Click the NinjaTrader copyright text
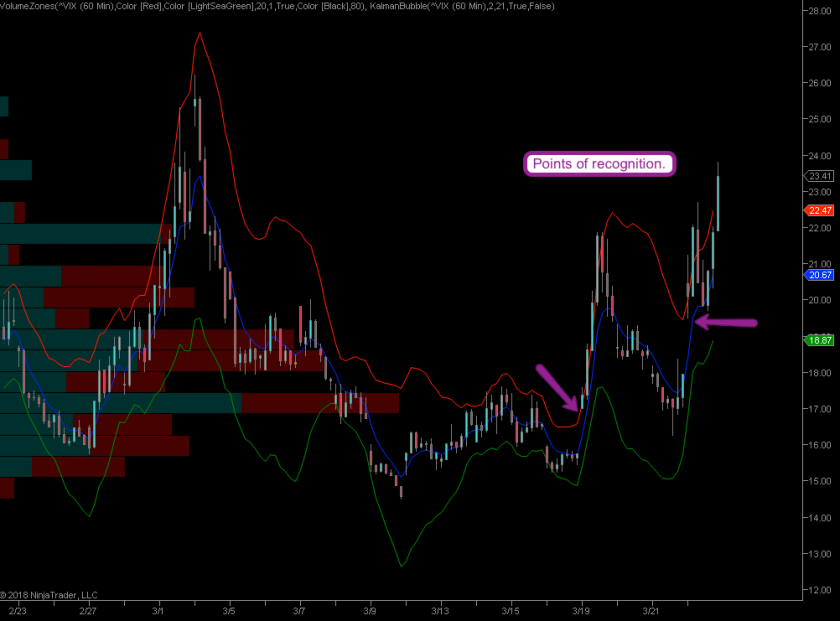This screenshot has height=621, width=840. [50, 595]
